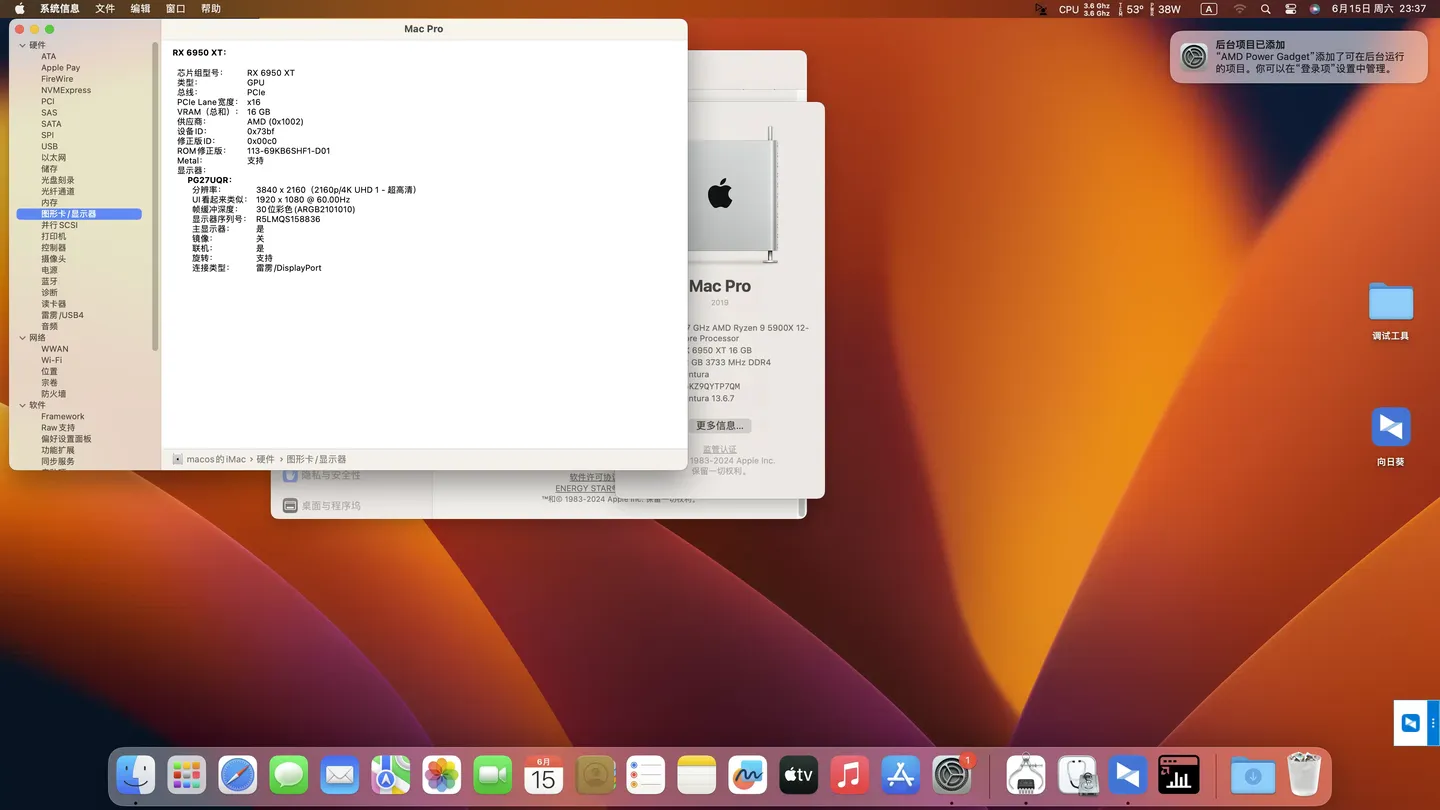Open Finder from the Dock

136,775
